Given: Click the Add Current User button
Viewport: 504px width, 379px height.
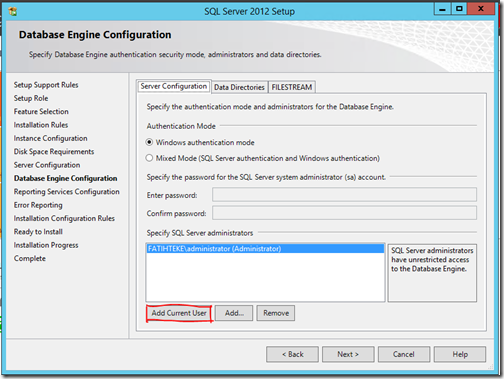Looking at the screenshot, I should 179,313.
